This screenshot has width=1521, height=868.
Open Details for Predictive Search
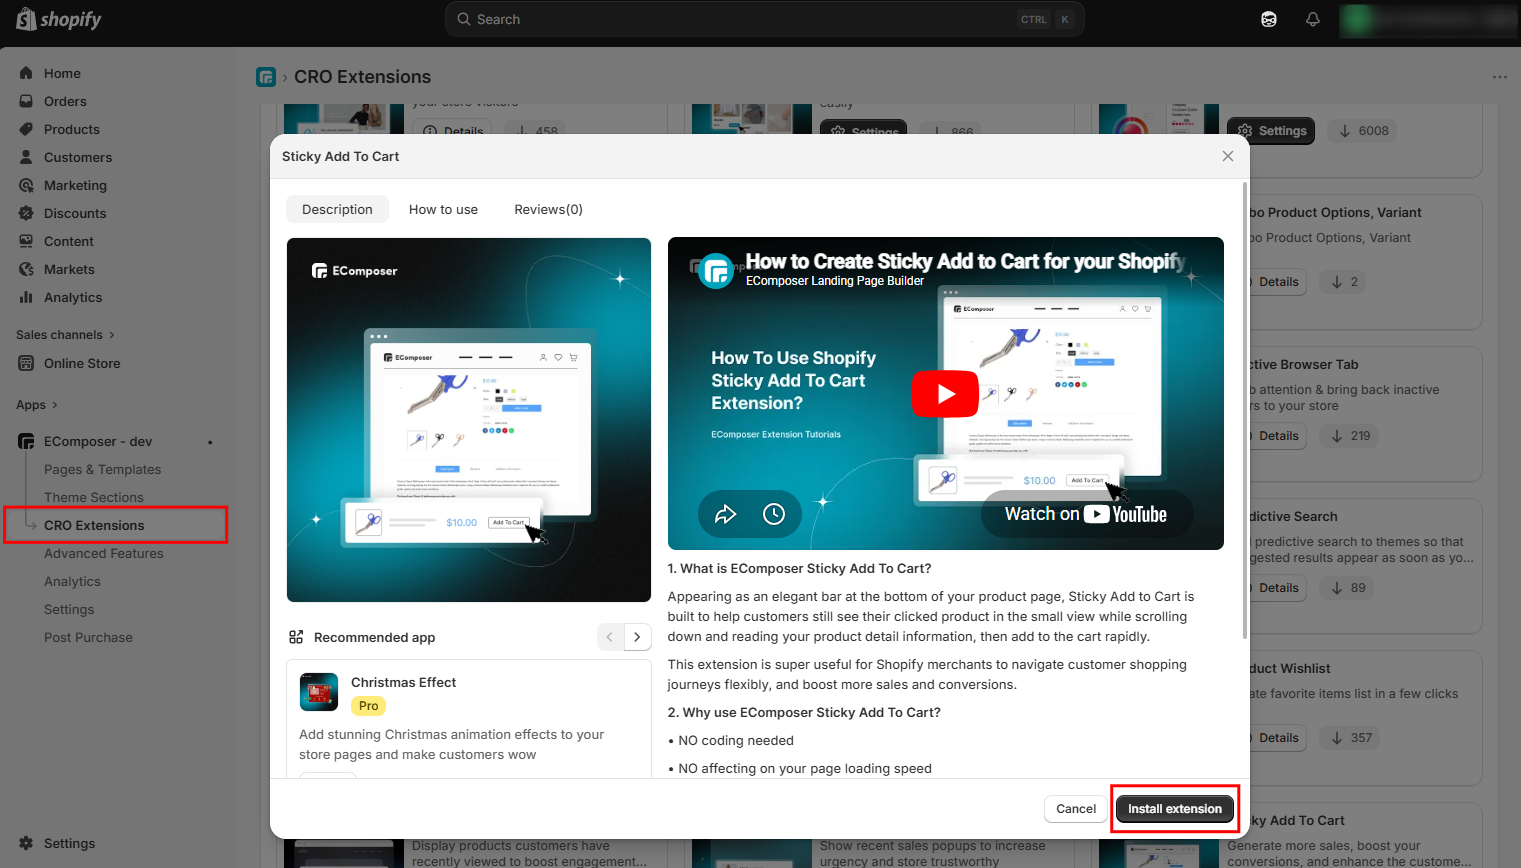[1277, 588]
